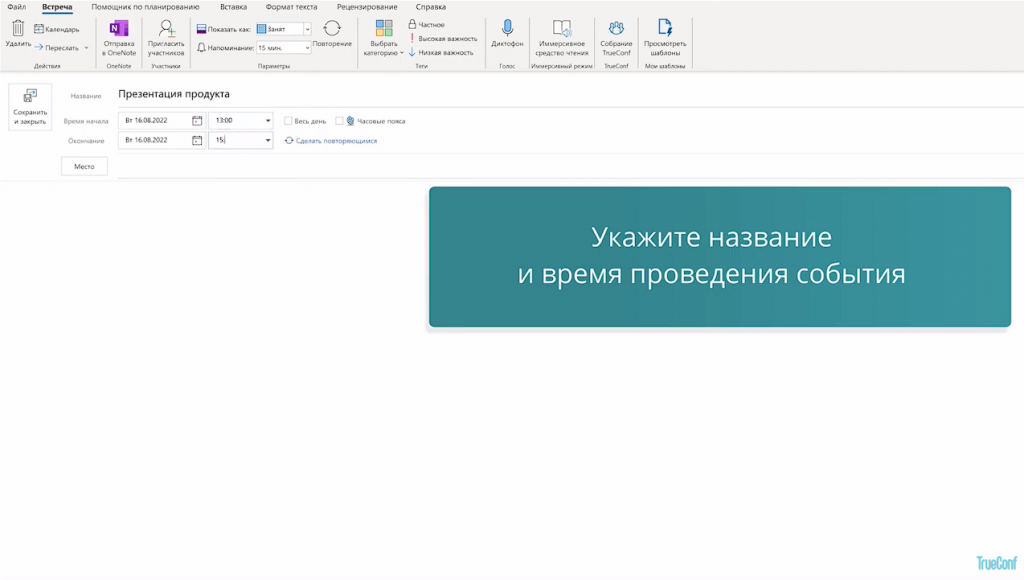Click the Forward (Переслать) arrow icon
This screenshot has height=580, width=1024.
click(39, 48)
